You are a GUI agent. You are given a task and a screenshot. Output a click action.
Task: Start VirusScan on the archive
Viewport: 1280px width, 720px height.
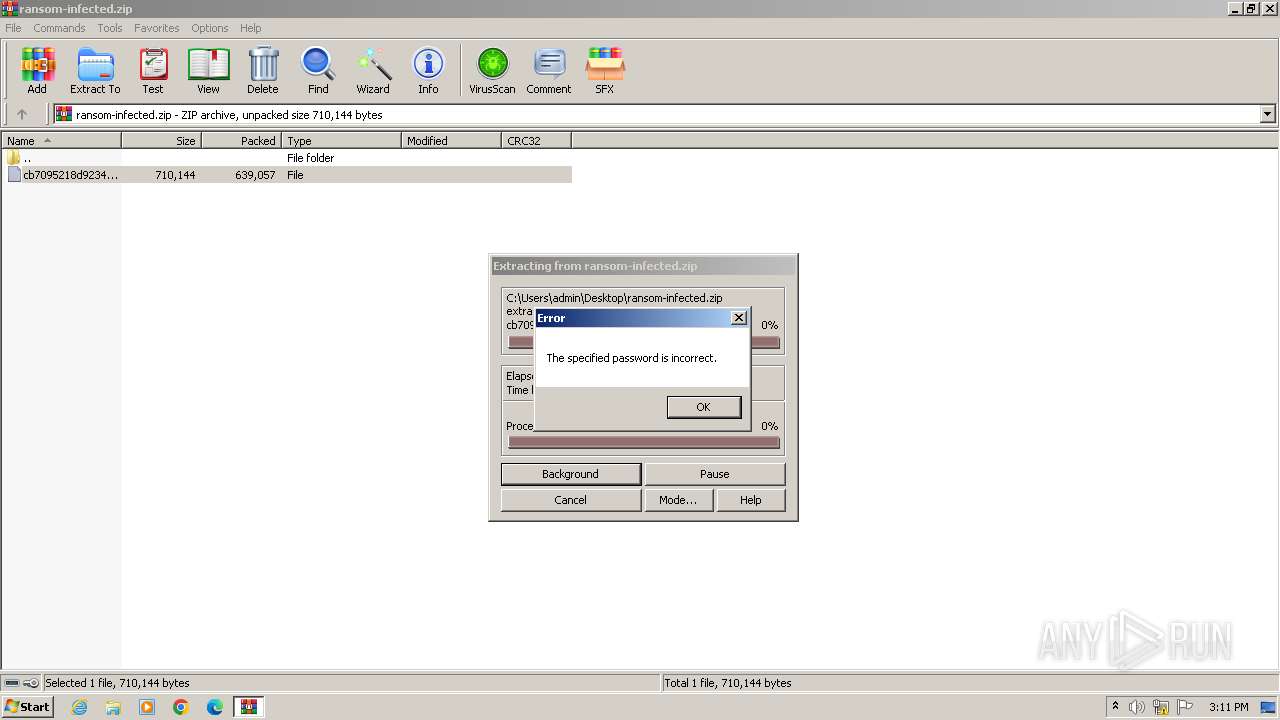[x=492, y=71]
